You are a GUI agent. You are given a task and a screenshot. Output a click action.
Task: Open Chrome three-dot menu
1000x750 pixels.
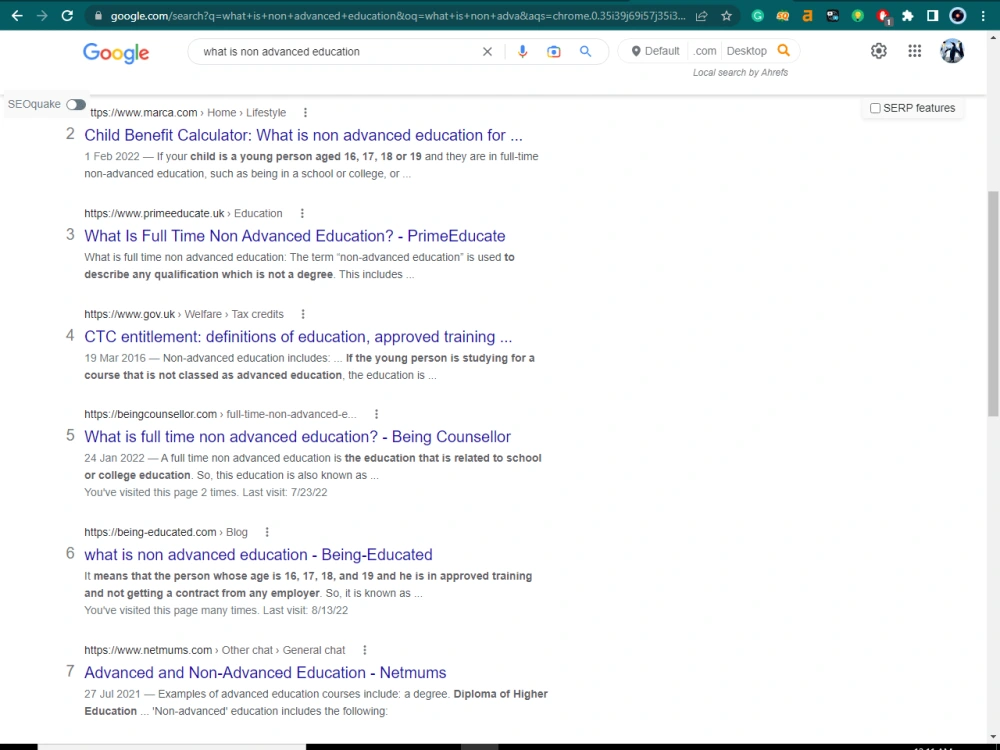click(x=983, y=16)
